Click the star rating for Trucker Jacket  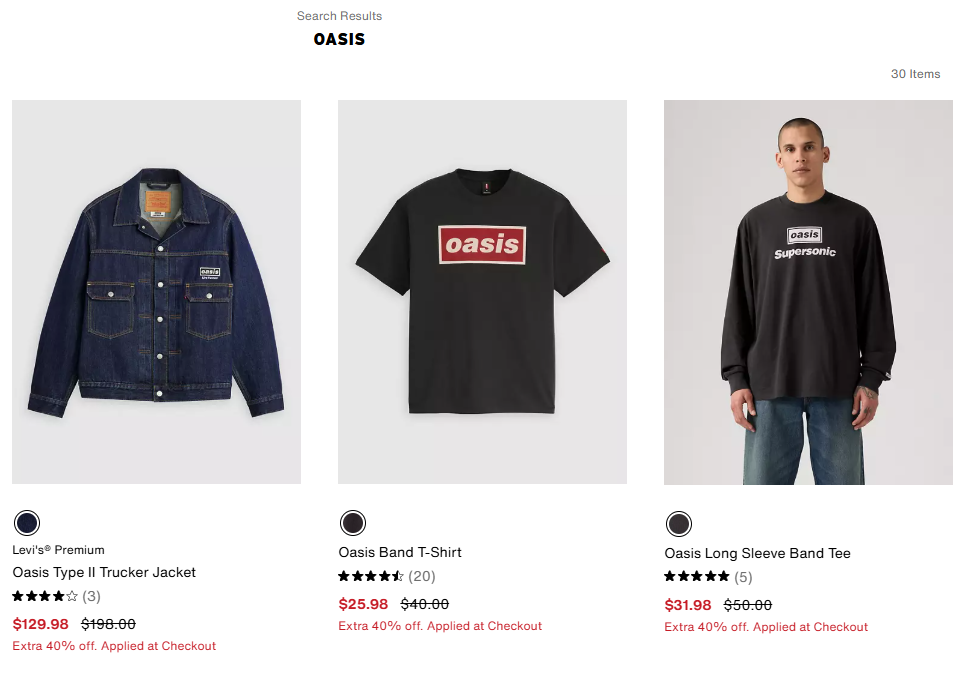pyautogui.click(x=45, y=596)
